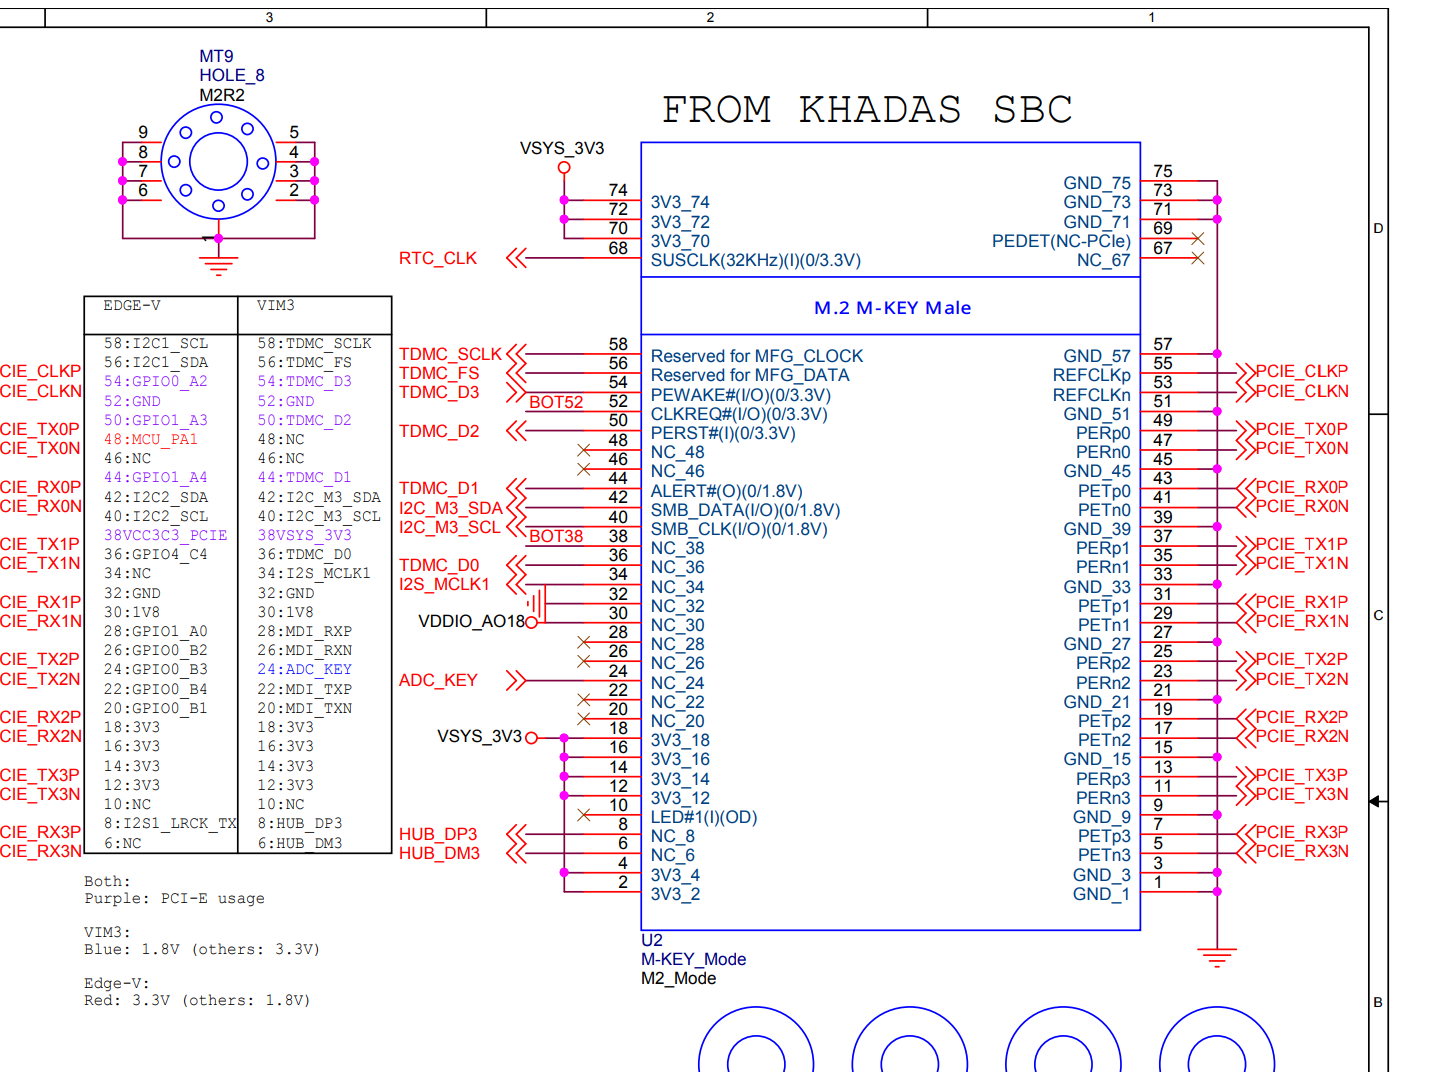Click the no-connect X marker on pin 67
1440x1072 pixels.
coord(1197,259)
